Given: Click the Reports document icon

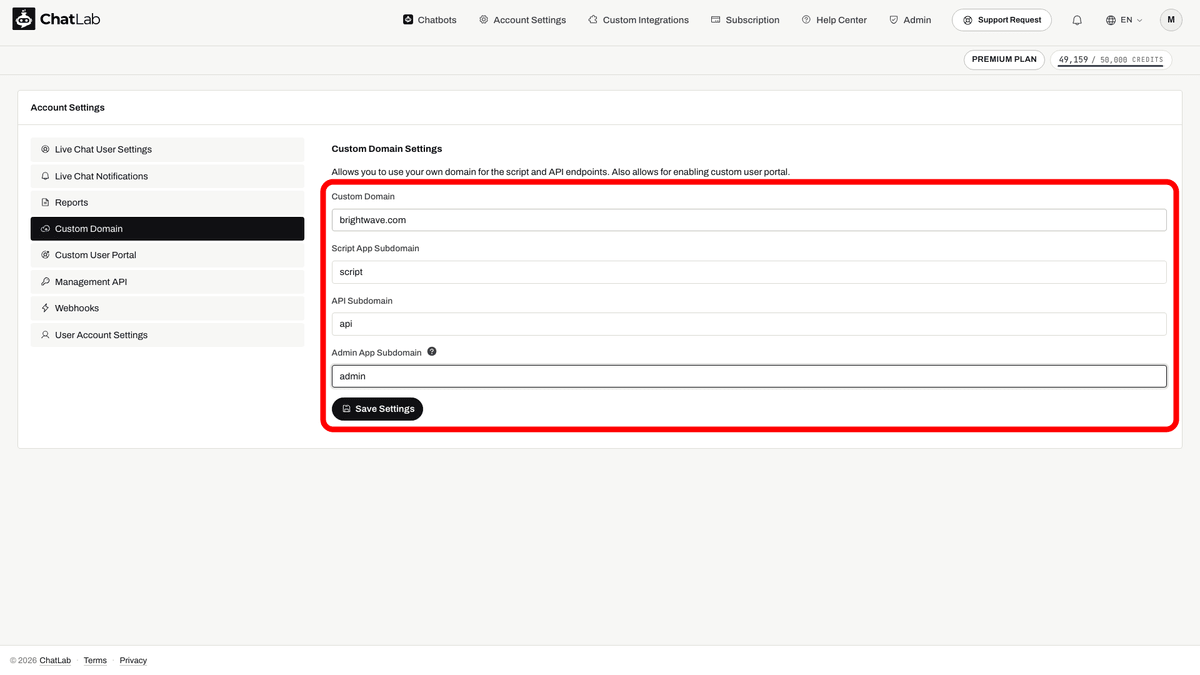Looking at the screenshot, I should click(45, 202).
